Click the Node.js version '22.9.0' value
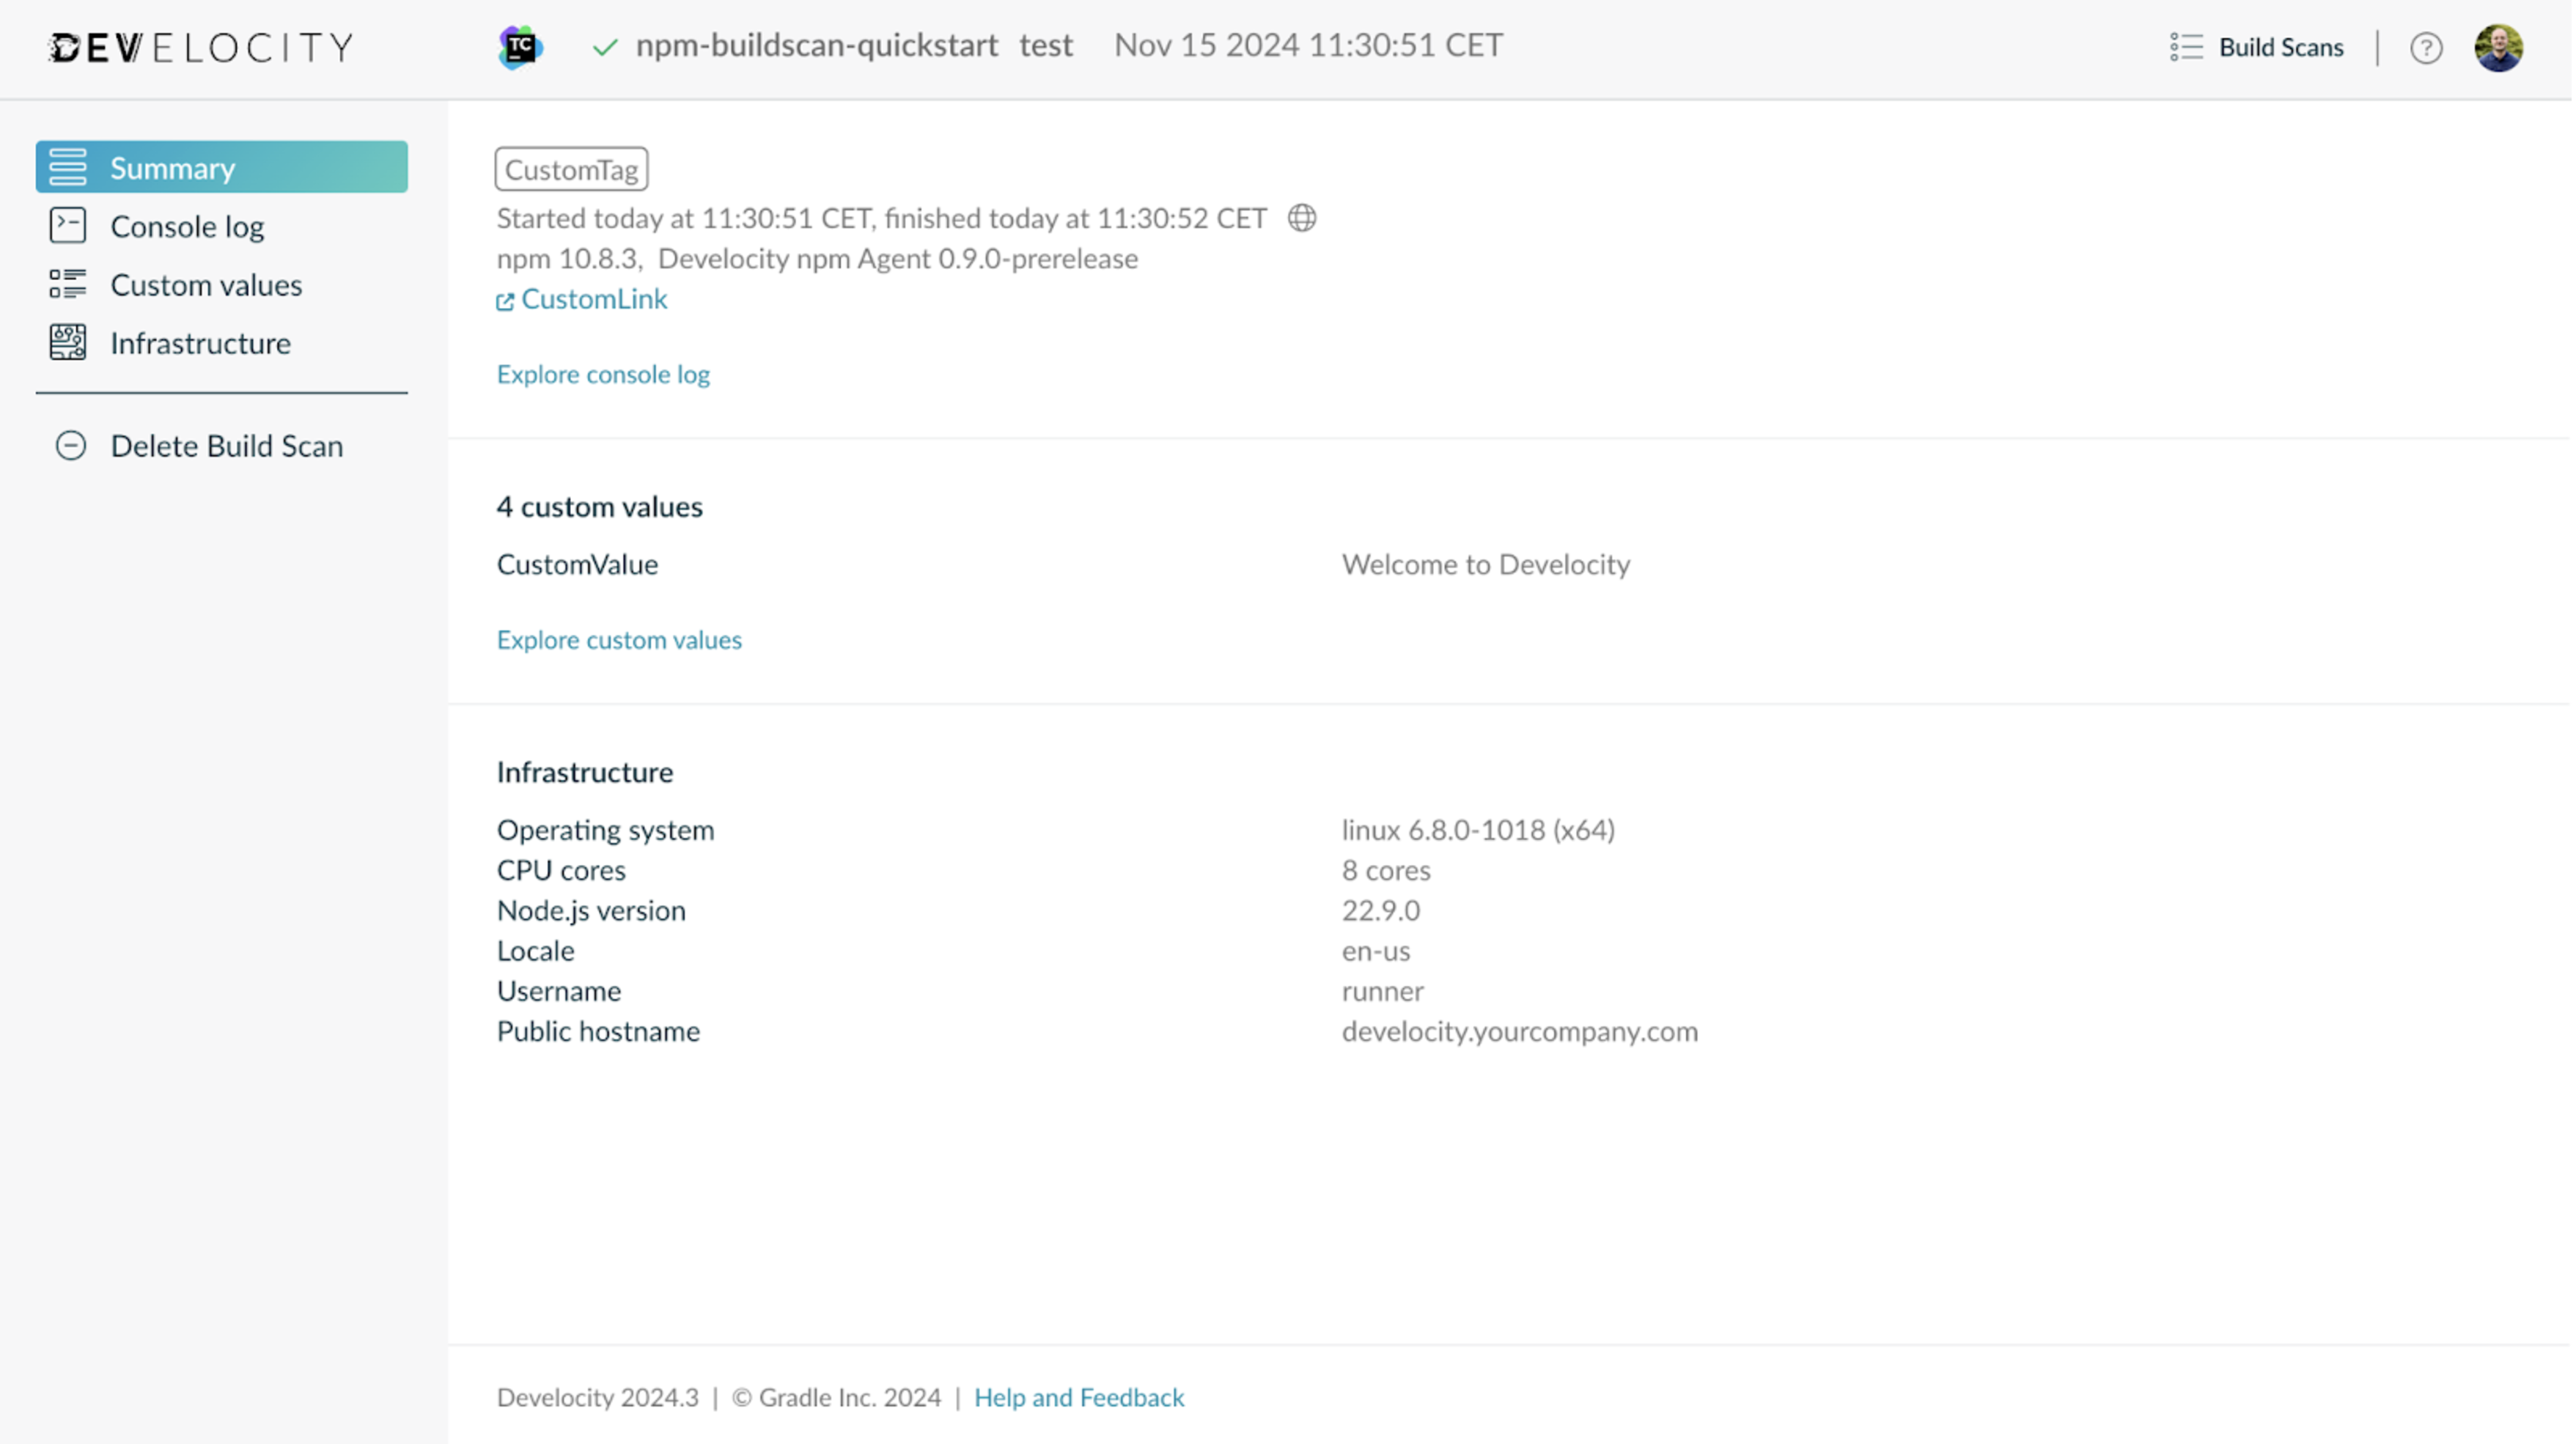The height and width of the screenshot is (1444, 2576). [1381, 911]
